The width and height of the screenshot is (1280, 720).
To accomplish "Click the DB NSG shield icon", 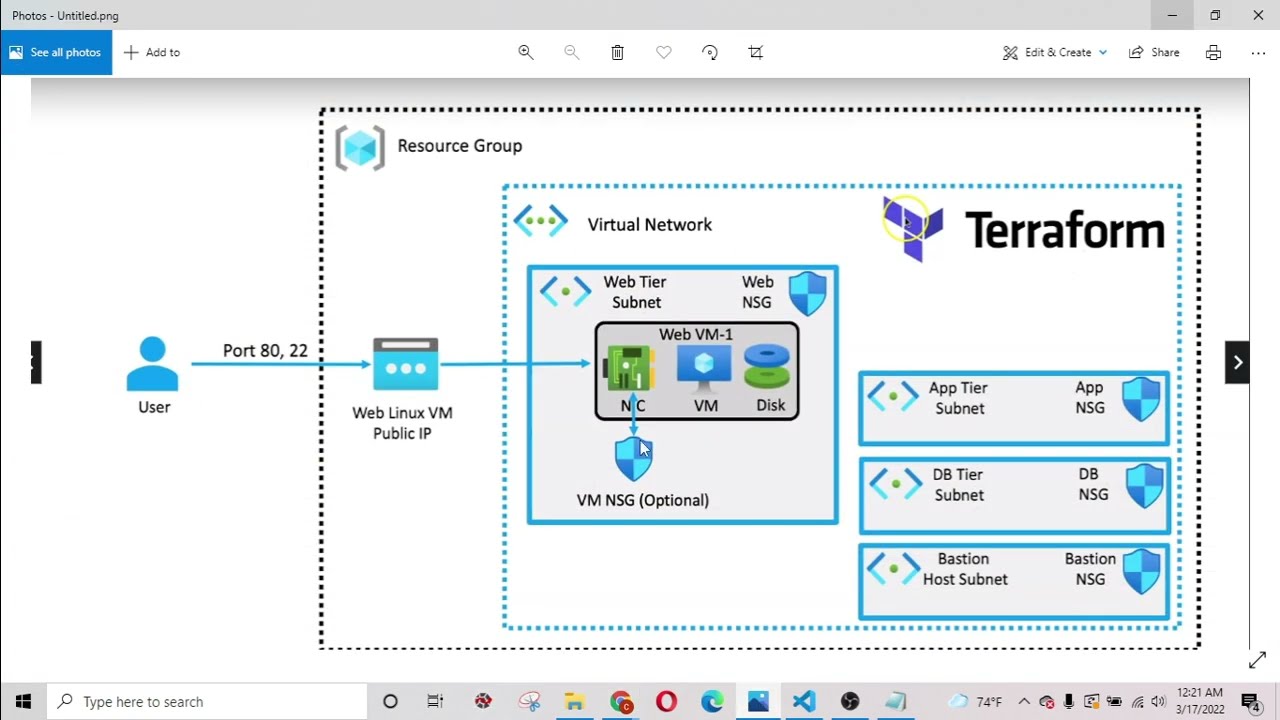I will [x=1144, y=485].
